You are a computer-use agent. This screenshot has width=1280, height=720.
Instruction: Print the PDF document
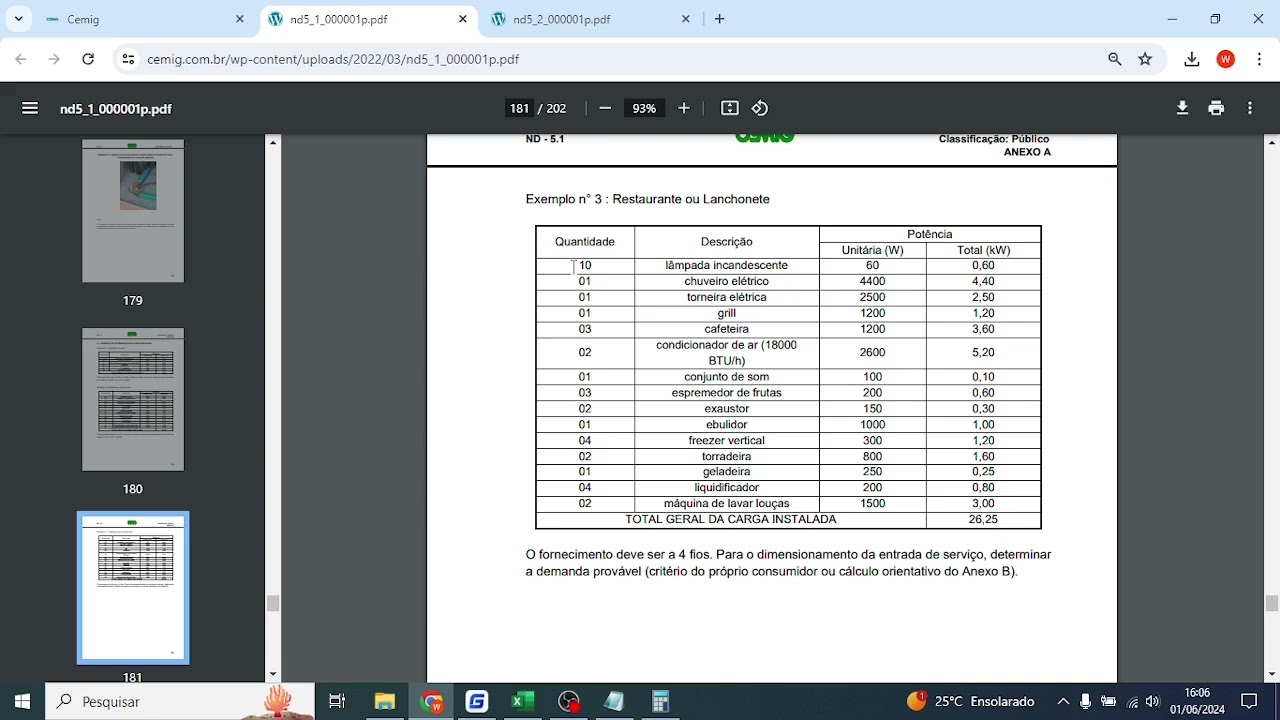coord(1216,108)
